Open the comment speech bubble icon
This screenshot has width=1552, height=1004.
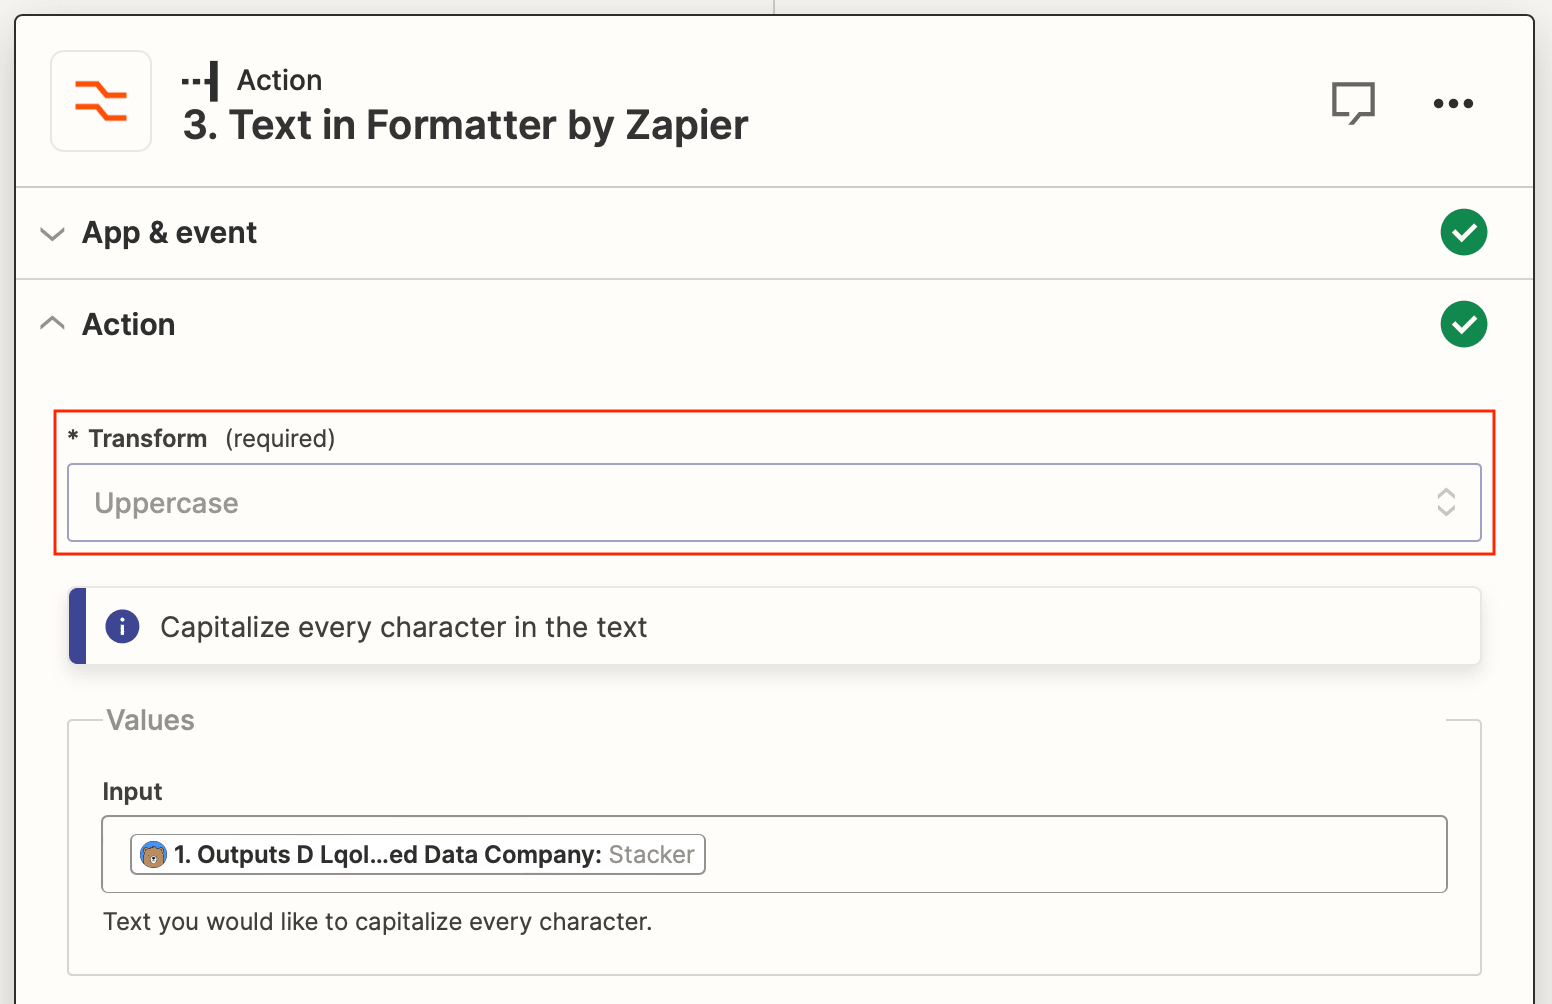point(1355,103)
